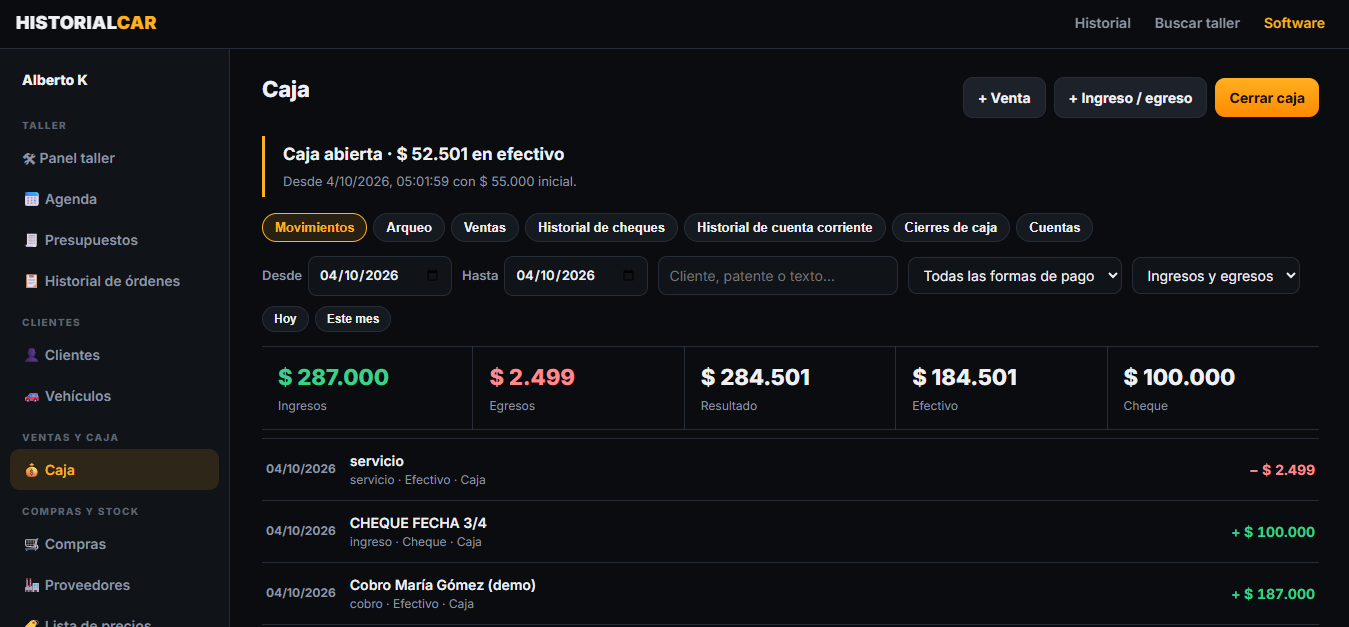Click the Clientes person icon
The height and width of the screenshot is (627, 1349).
31,355
